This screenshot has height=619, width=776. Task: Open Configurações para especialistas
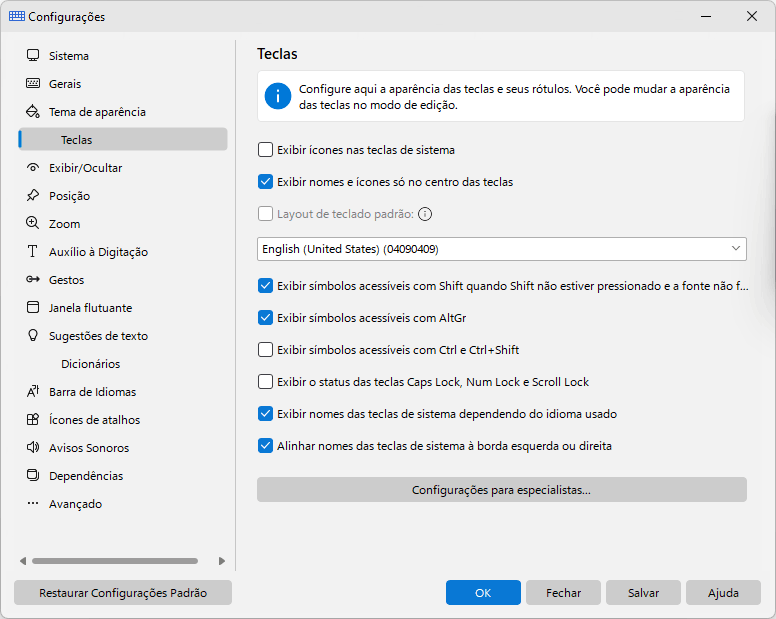point(501,490)
